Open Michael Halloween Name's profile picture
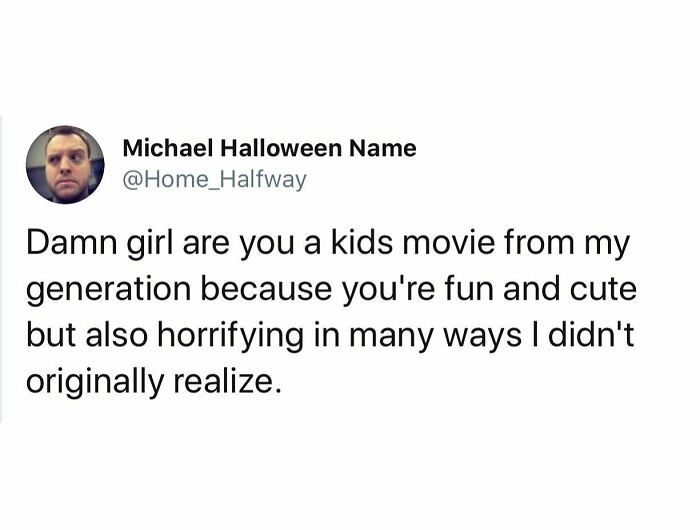Viewport: 700px width, 530px height. 65,165
